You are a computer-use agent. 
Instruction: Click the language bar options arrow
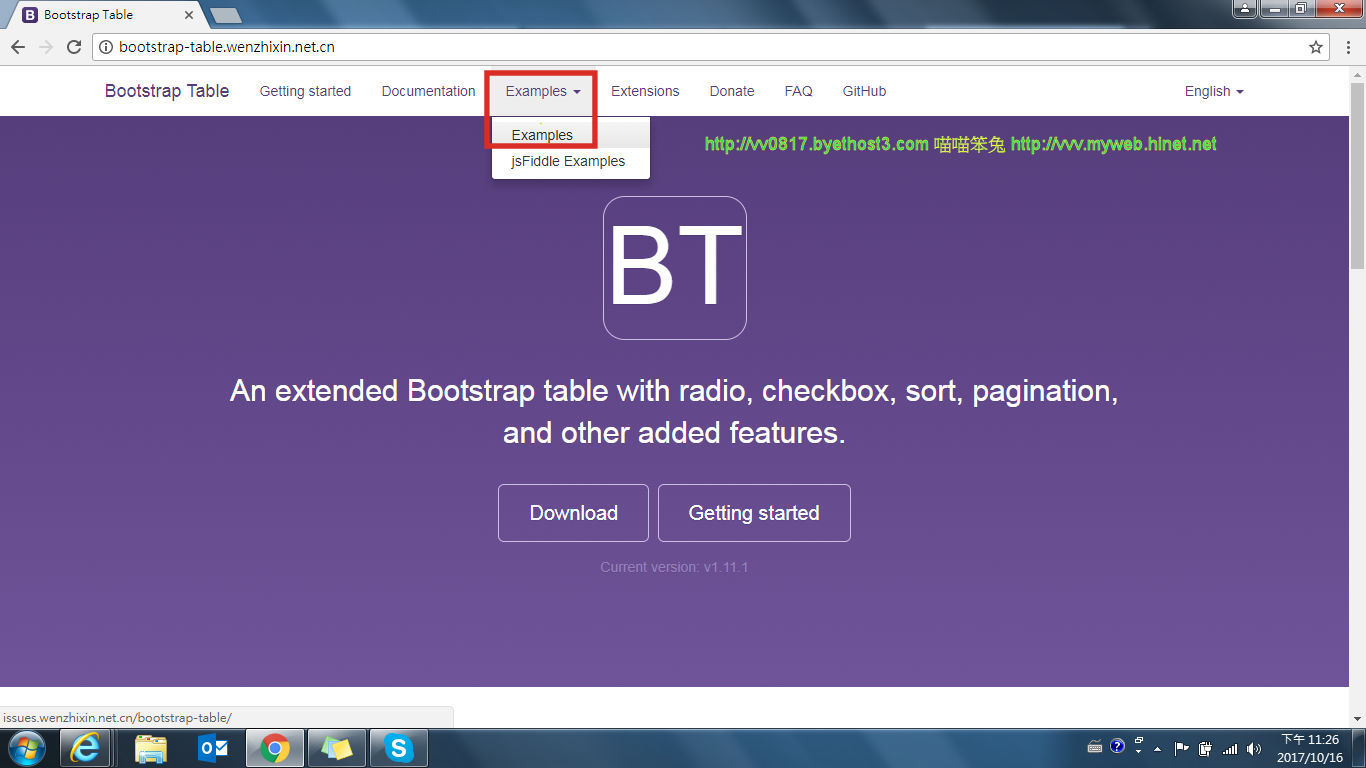tap(1139, 751)
